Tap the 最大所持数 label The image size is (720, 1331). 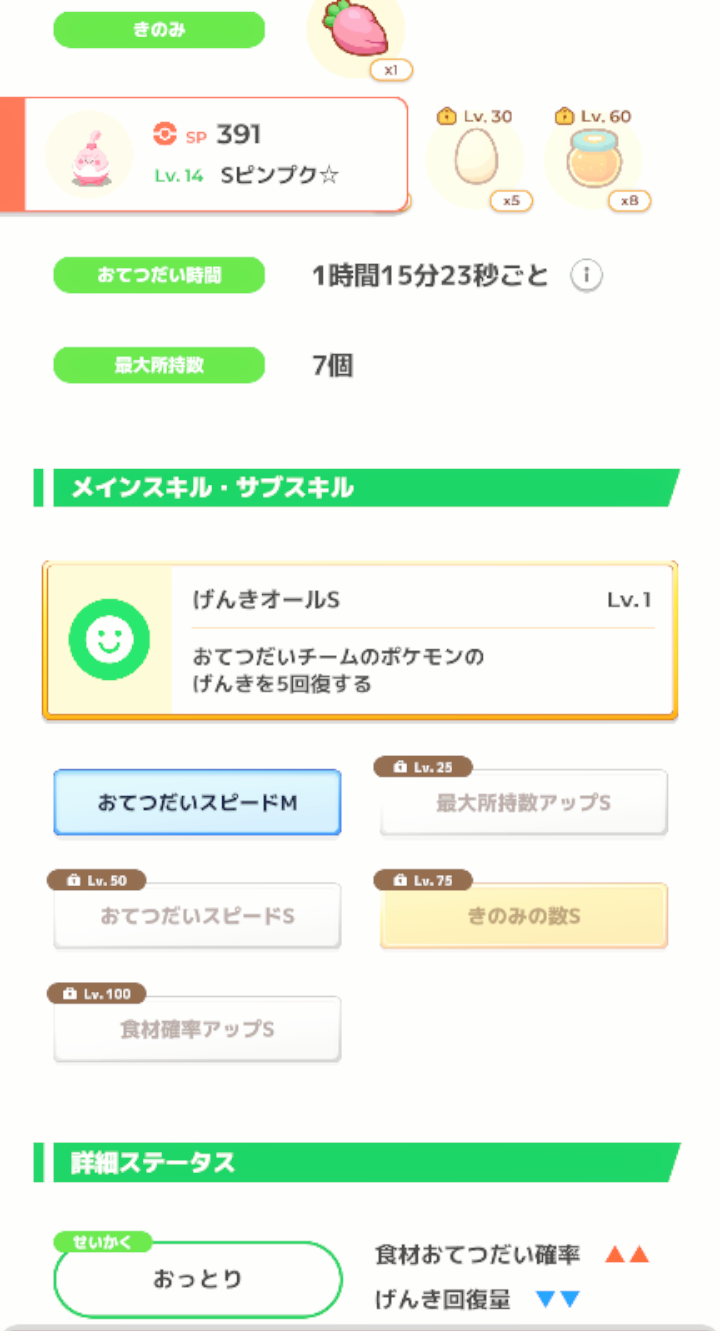159,365
